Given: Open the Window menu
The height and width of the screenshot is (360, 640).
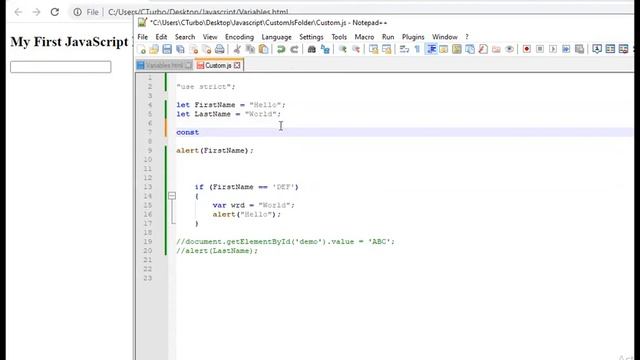Looking at the screenshot, I should 444,37.
